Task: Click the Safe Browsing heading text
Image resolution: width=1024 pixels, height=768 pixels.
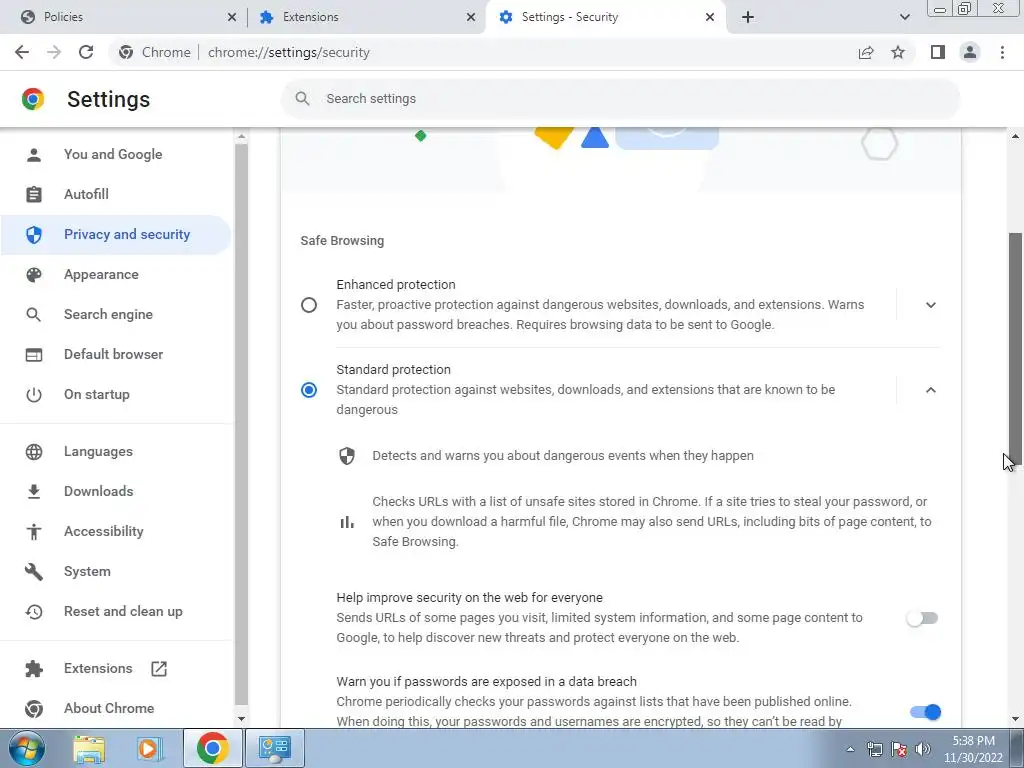Action: coord(342,241)
